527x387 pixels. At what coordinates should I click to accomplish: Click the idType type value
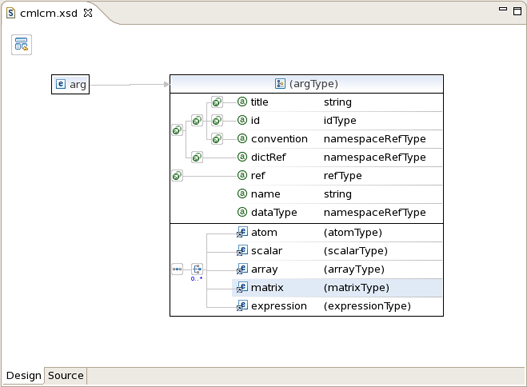[x=340, y=120]
